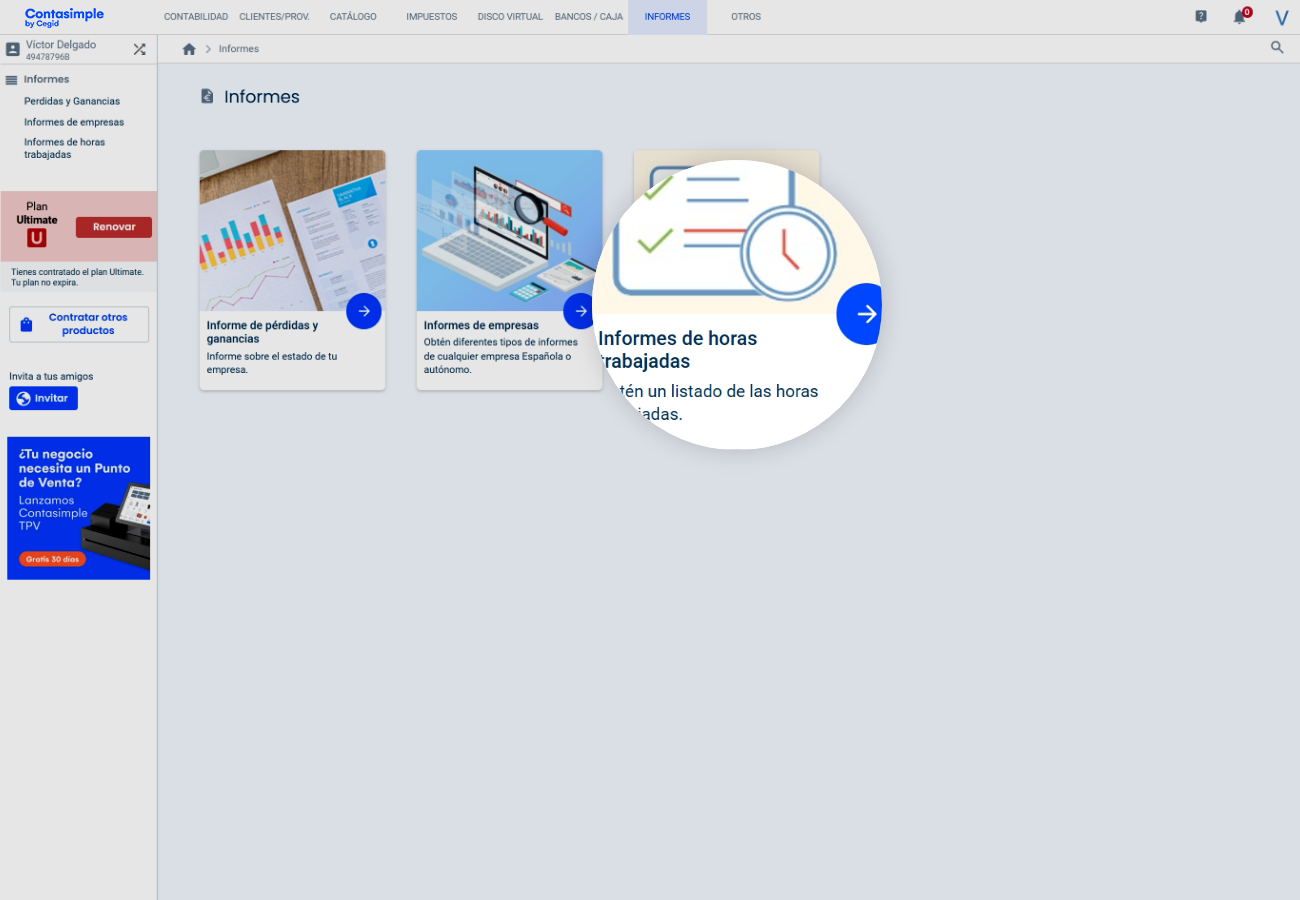Viewport: 1300px width, 900px height.
Task: Click the switch company shuffle icon
Action: tap(140, 49)
